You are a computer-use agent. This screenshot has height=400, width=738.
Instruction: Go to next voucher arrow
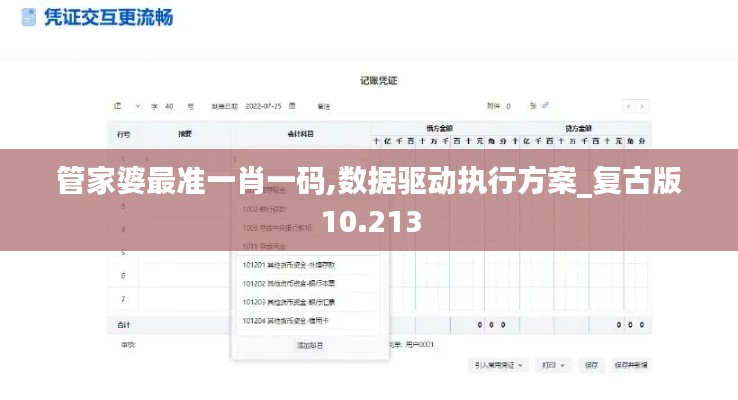(x=642, y=106)
